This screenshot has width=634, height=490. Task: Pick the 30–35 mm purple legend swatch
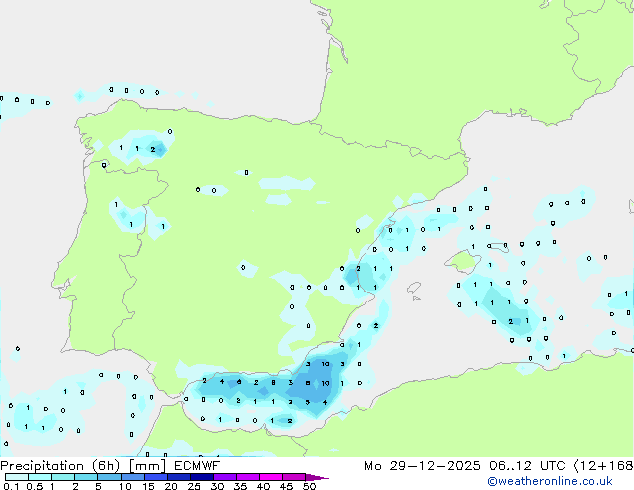(x=225, y=477)
